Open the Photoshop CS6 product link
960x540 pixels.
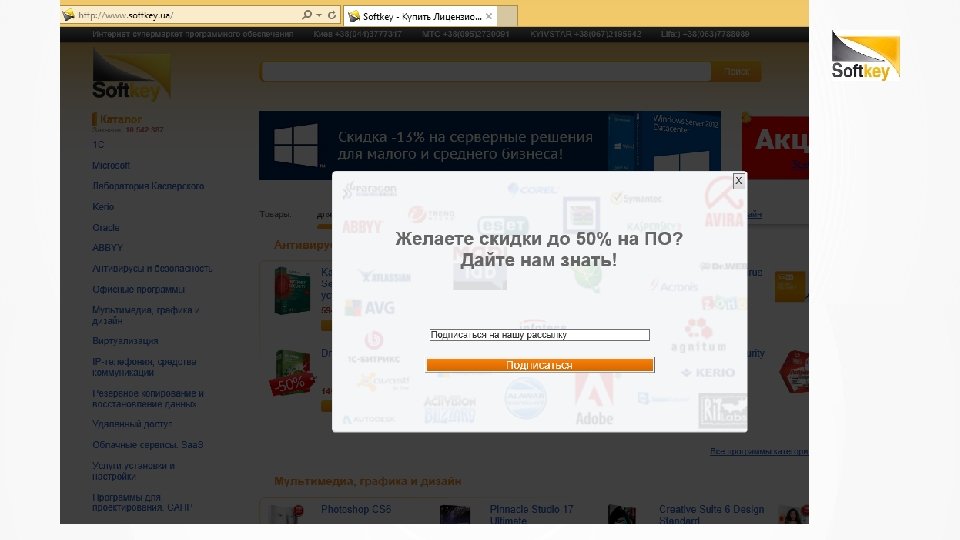coord(356,509)
